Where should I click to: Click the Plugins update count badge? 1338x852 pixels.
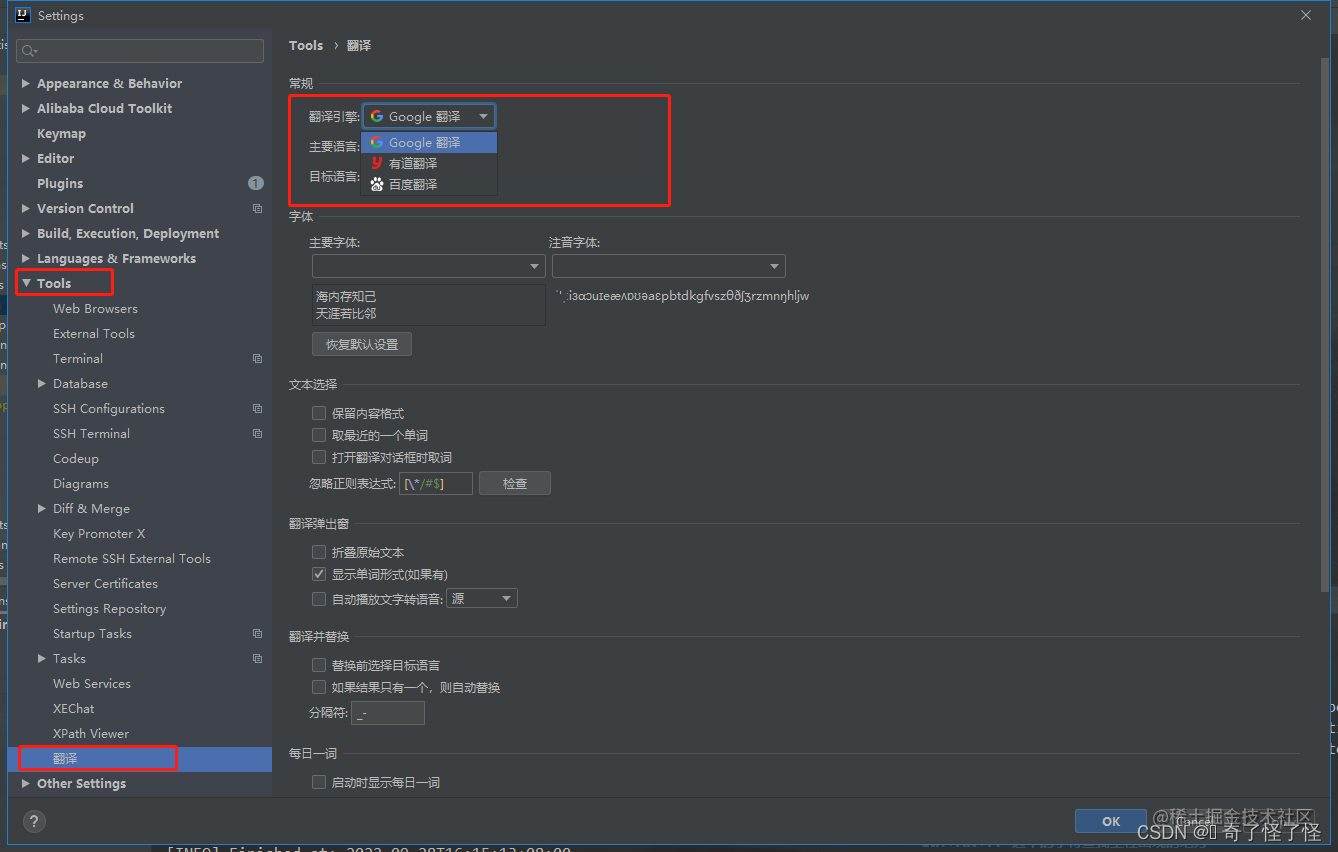pyautogui.click(x=256, y=183)
